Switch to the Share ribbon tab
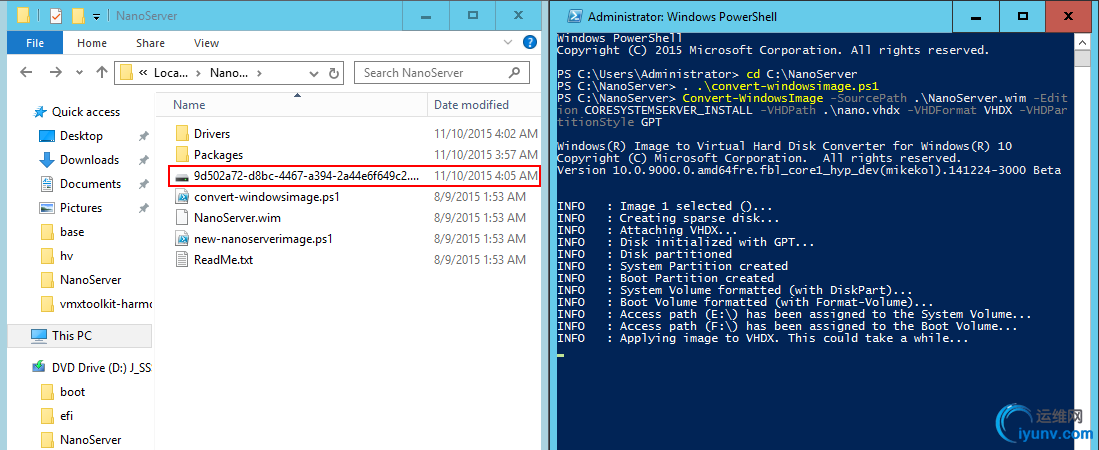The height and width of the screenshot is (450, 1099). coord(150,43)
